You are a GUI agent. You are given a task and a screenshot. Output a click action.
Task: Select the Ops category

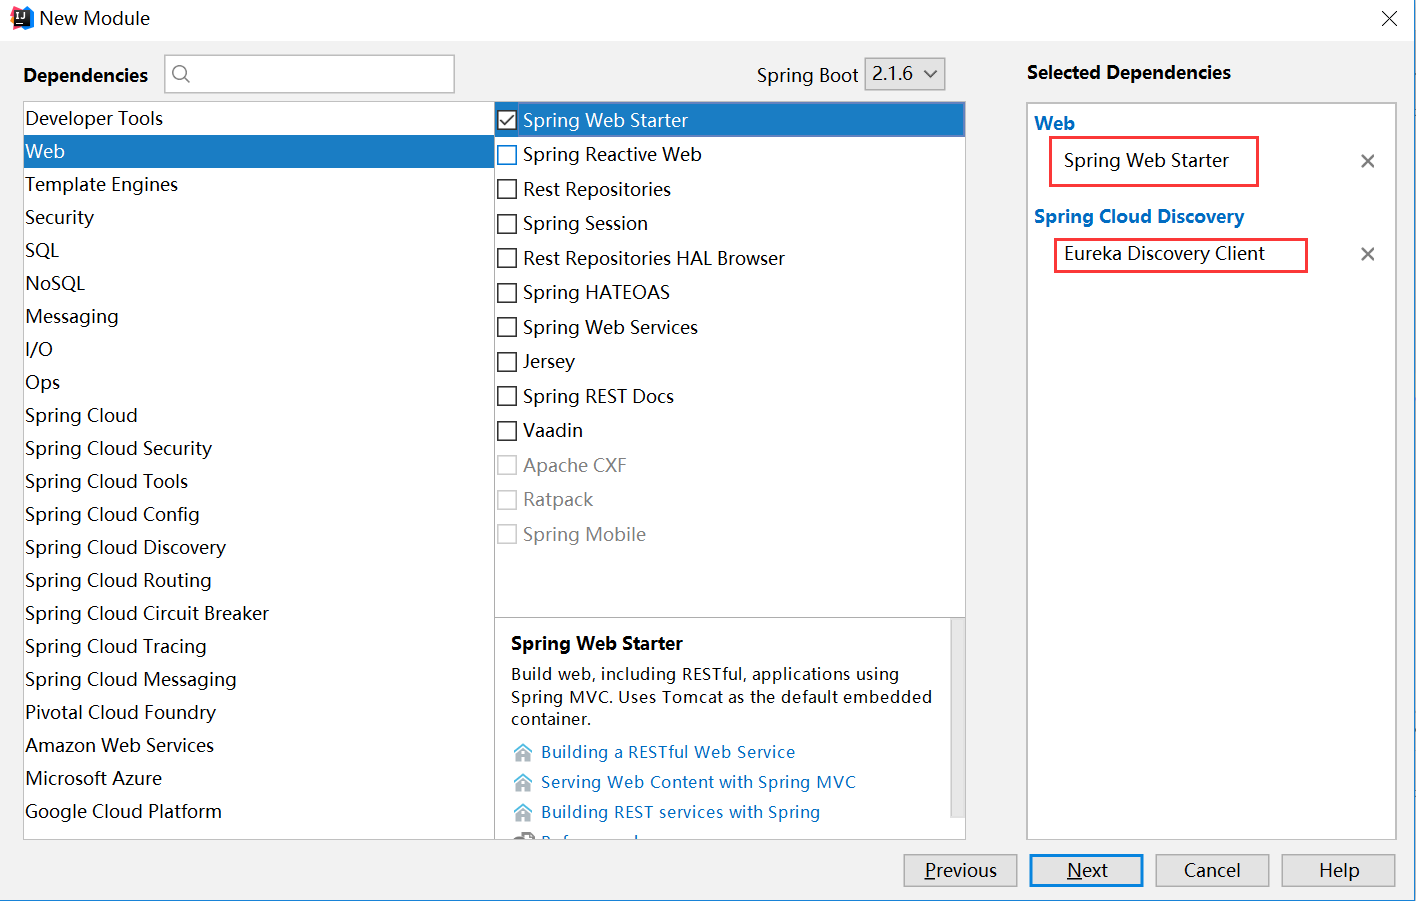tap(258, 382)
